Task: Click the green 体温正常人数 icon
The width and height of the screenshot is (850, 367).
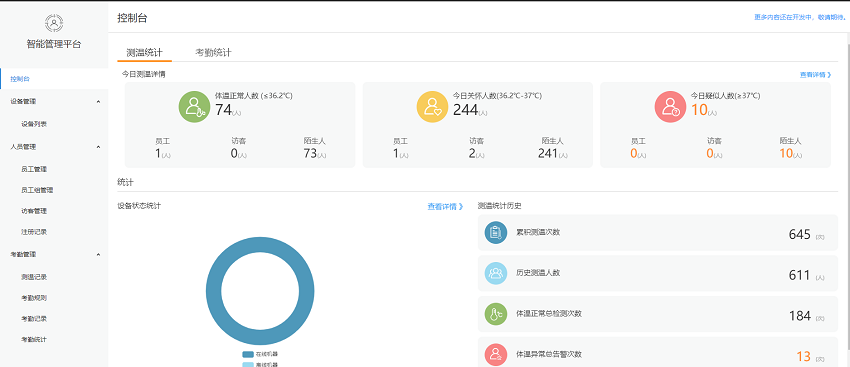Action: point(194,107)
